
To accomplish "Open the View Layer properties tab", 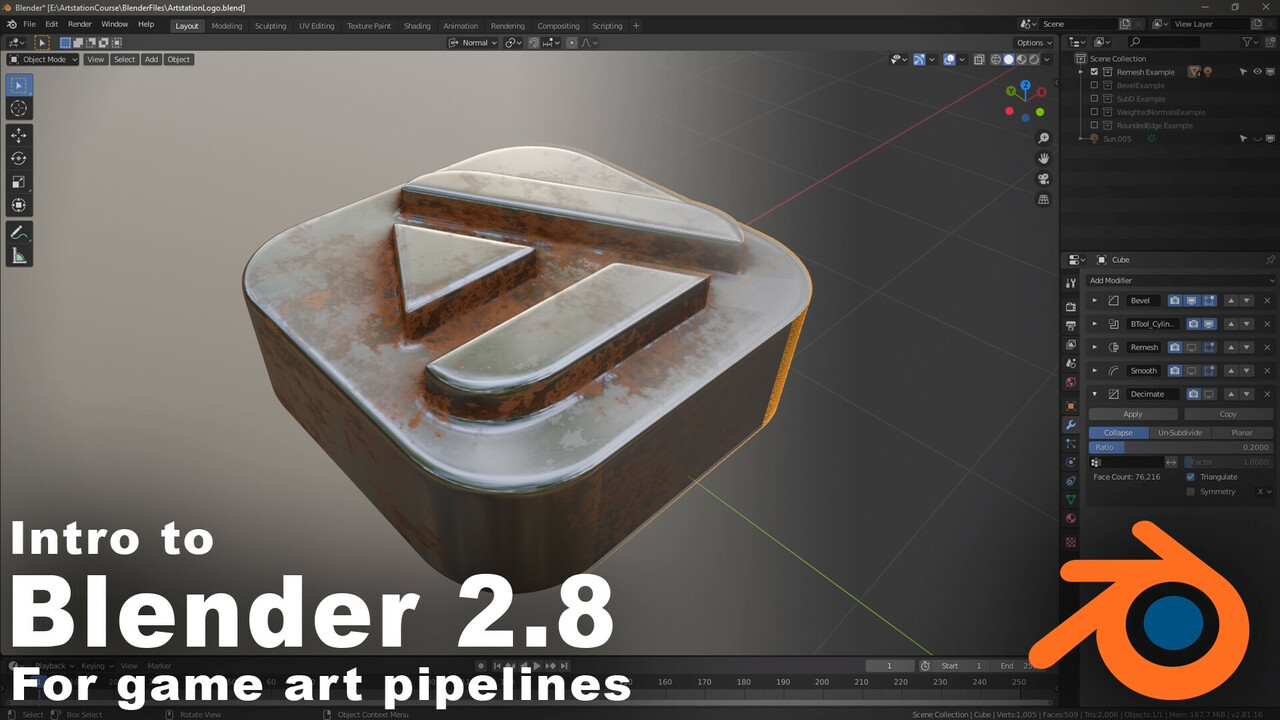I will click(x=1071, y=344).
